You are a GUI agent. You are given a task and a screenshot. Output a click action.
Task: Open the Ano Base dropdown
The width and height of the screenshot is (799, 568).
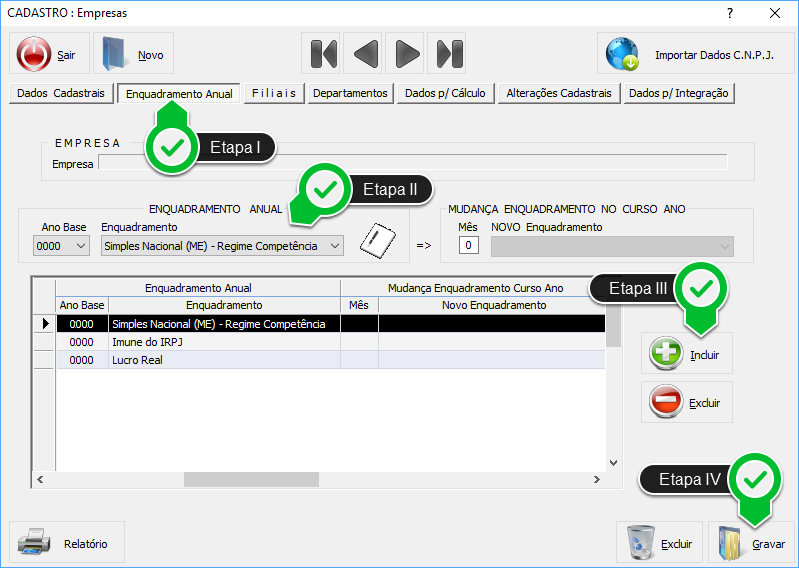62,246
